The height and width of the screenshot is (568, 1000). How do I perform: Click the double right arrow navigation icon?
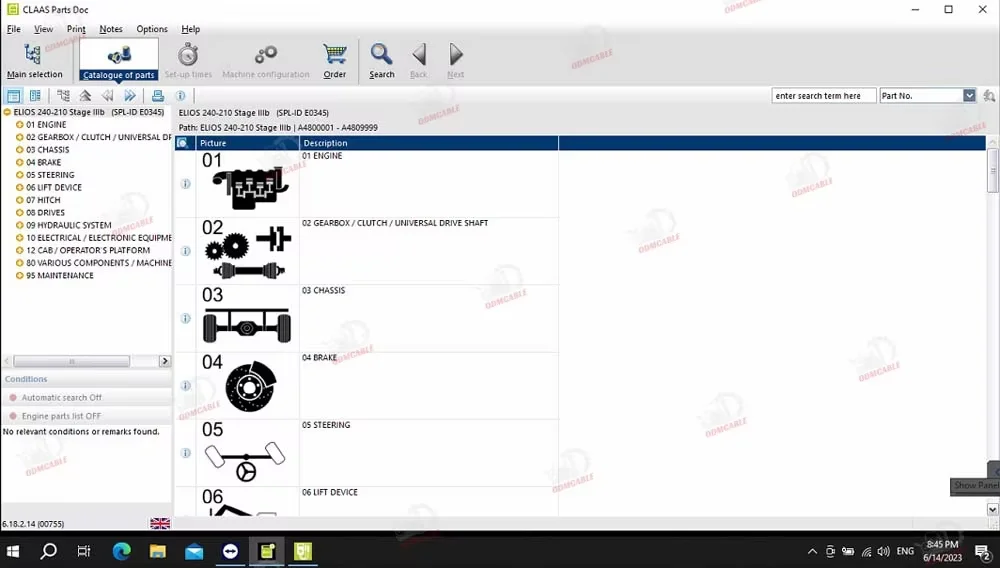click(130, 96)
